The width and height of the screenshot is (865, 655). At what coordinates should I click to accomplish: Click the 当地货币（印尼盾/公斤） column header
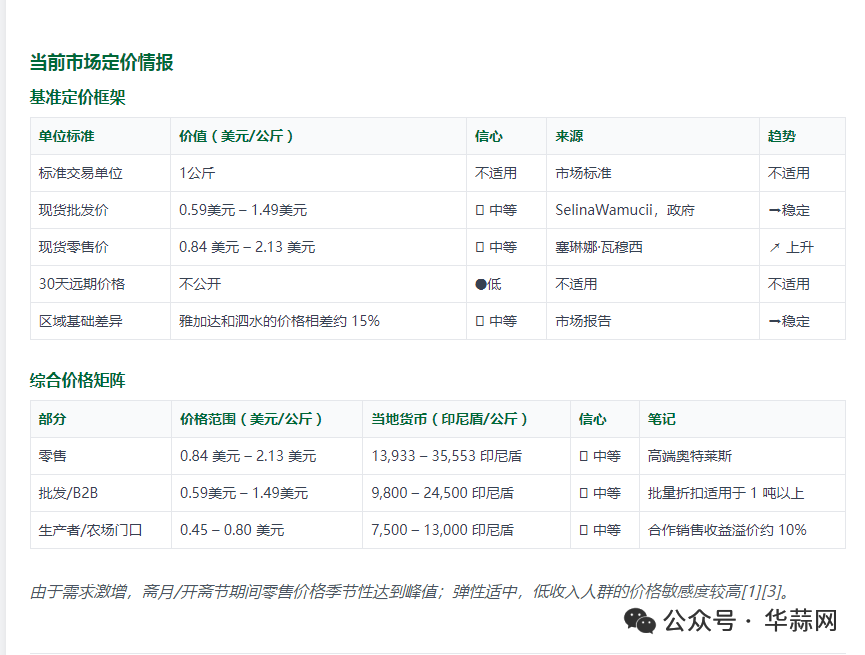(x=450, y=419)
